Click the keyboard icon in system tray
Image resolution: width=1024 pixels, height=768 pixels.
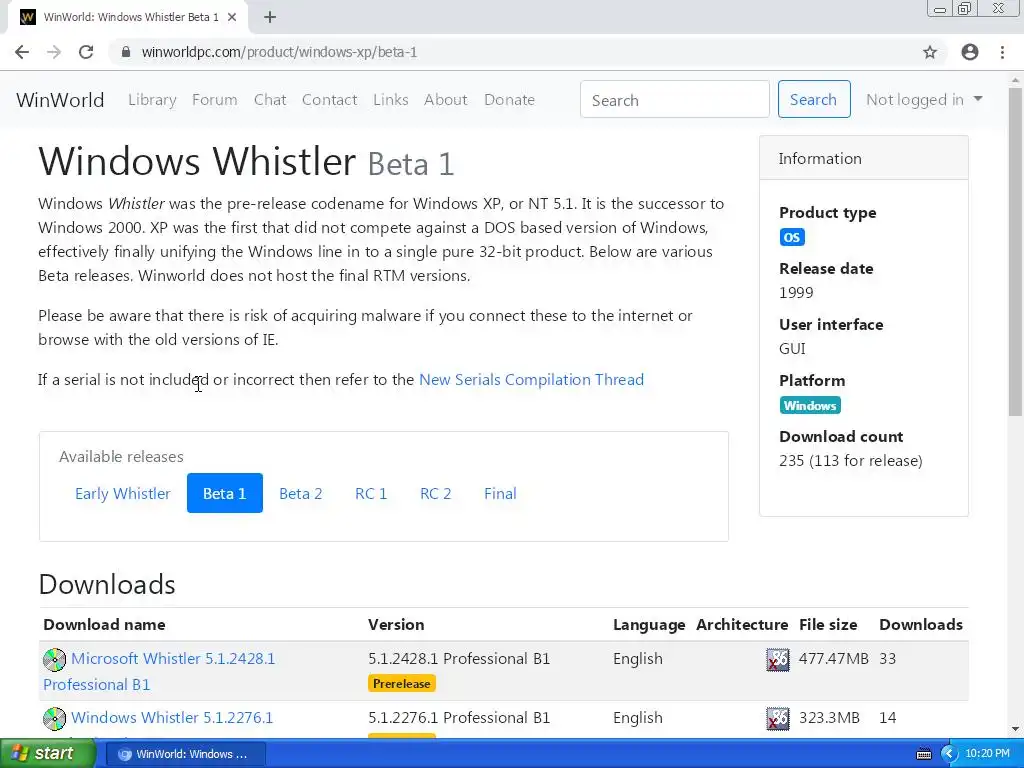pos(923,754)
